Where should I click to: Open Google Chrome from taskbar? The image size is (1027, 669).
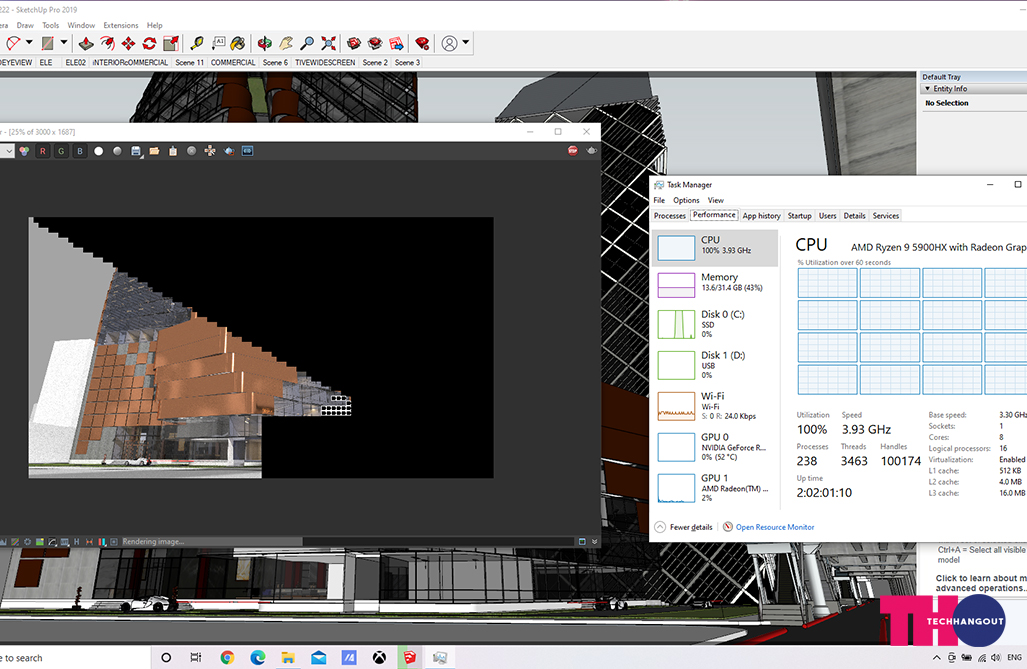pos(227,658)
